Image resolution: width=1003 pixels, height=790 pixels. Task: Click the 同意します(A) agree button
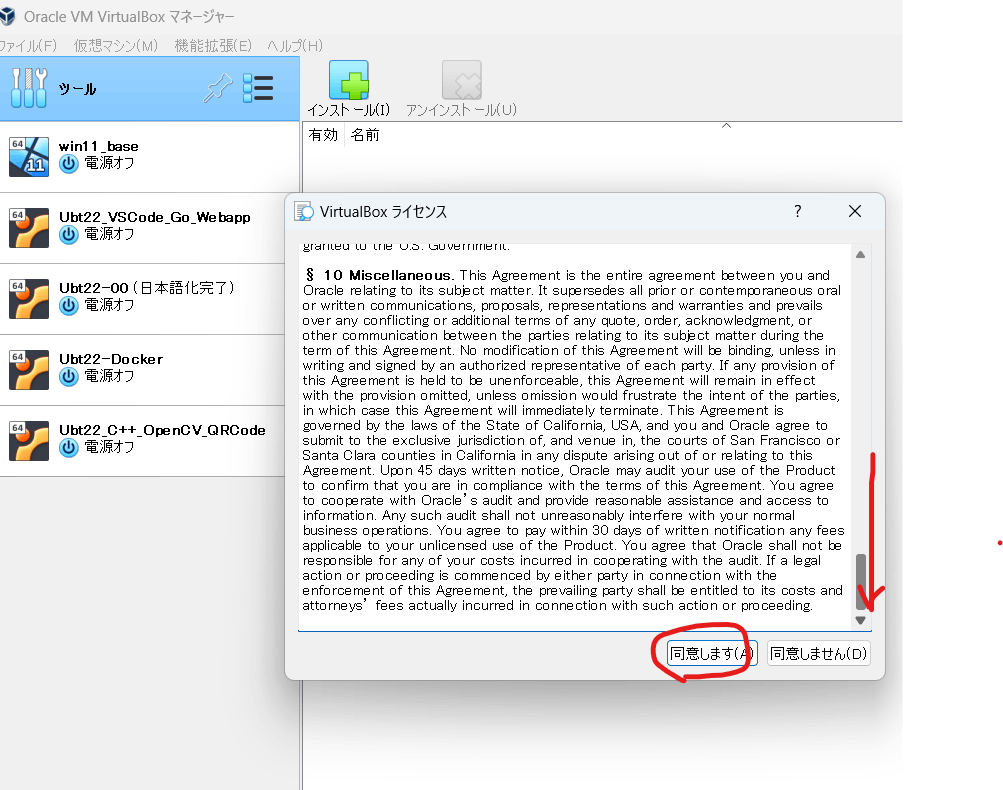[712, 653]
